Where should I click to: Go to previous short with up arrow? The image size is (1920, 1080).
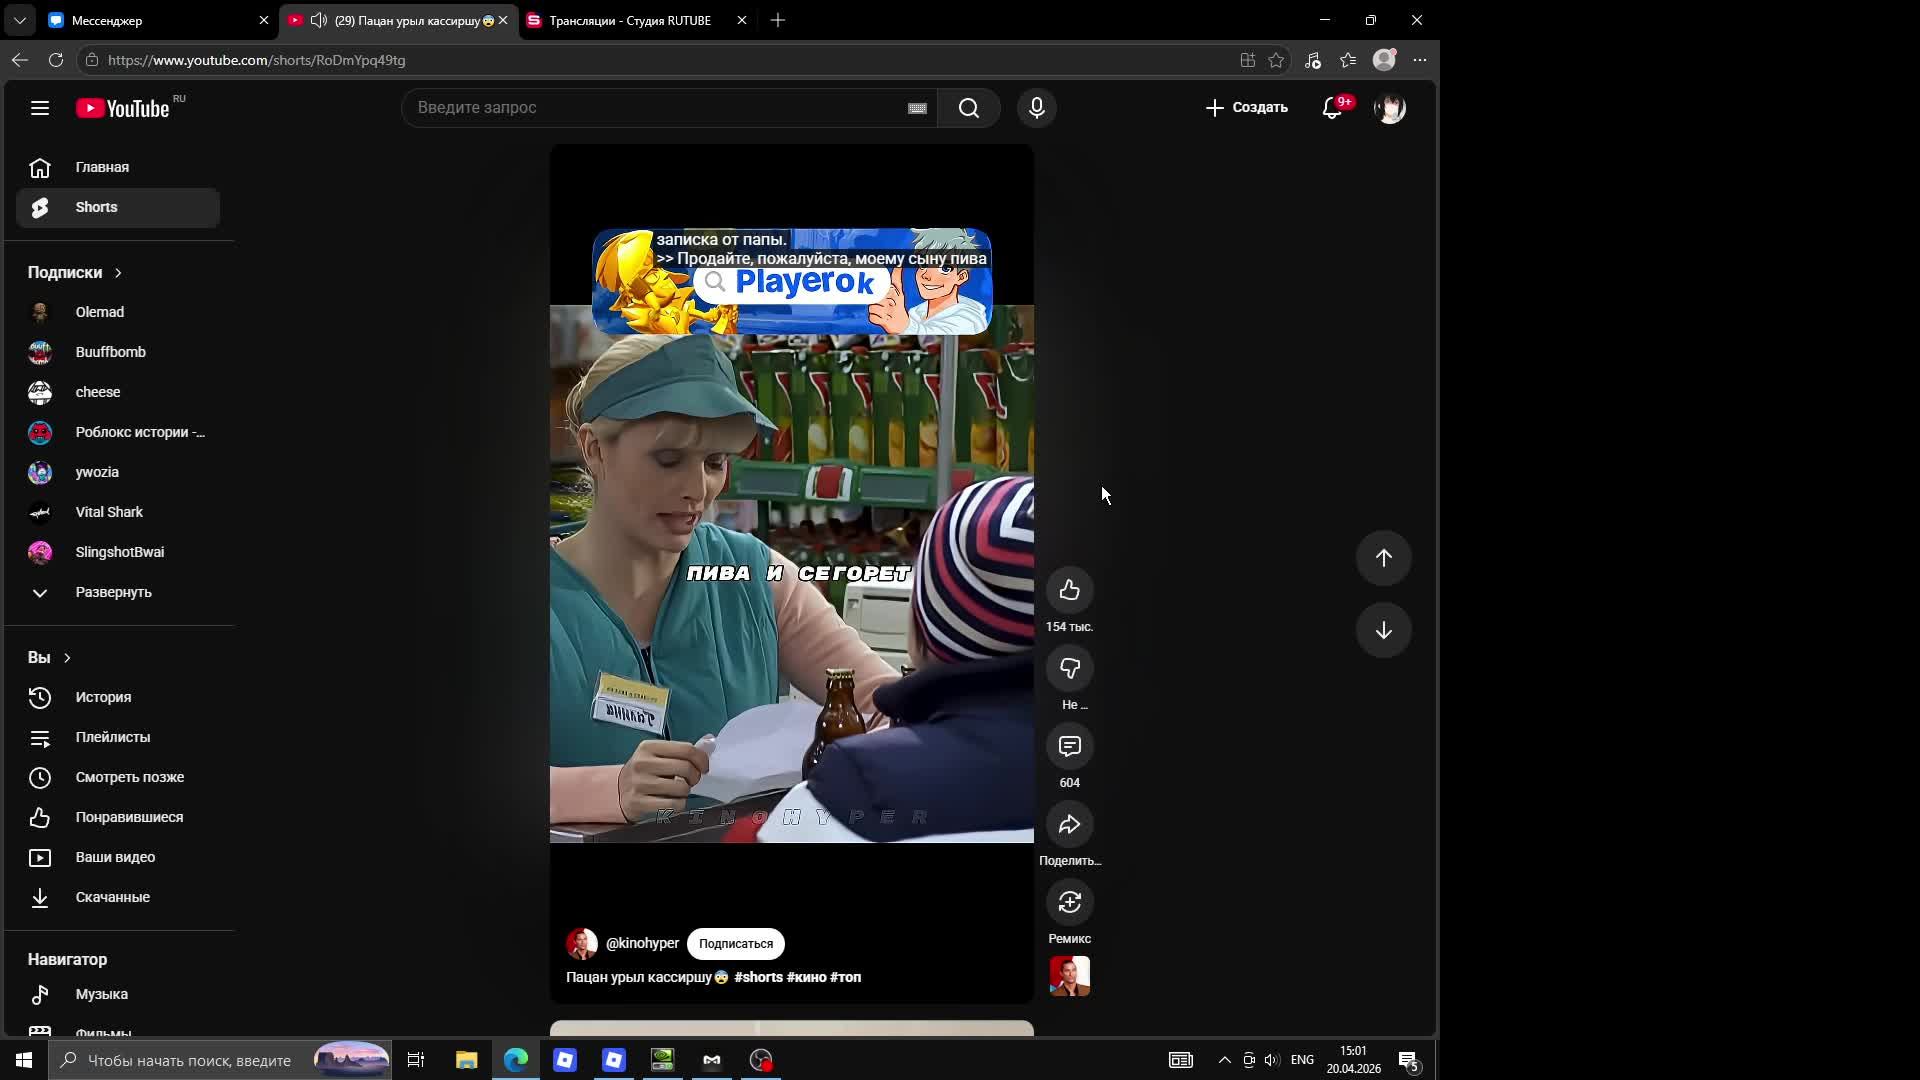click(x=1383, y=558)
